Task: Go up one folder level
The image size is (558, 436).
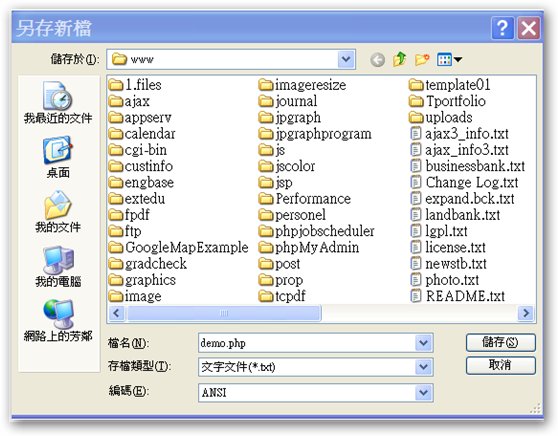Action: coord(400,59)
